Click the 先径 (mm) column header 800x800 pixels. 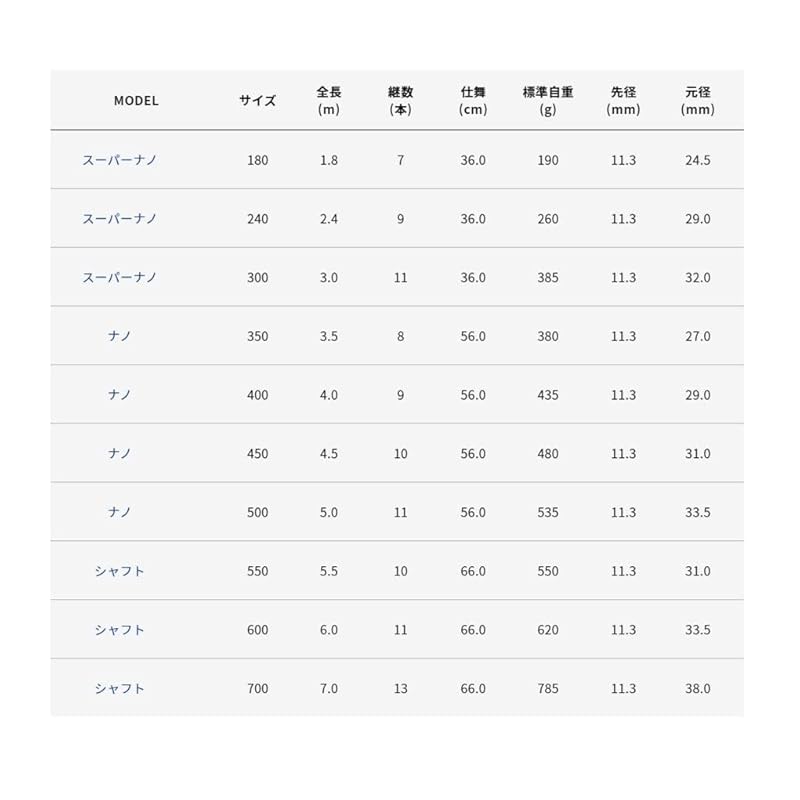click(x=623, y=101)
